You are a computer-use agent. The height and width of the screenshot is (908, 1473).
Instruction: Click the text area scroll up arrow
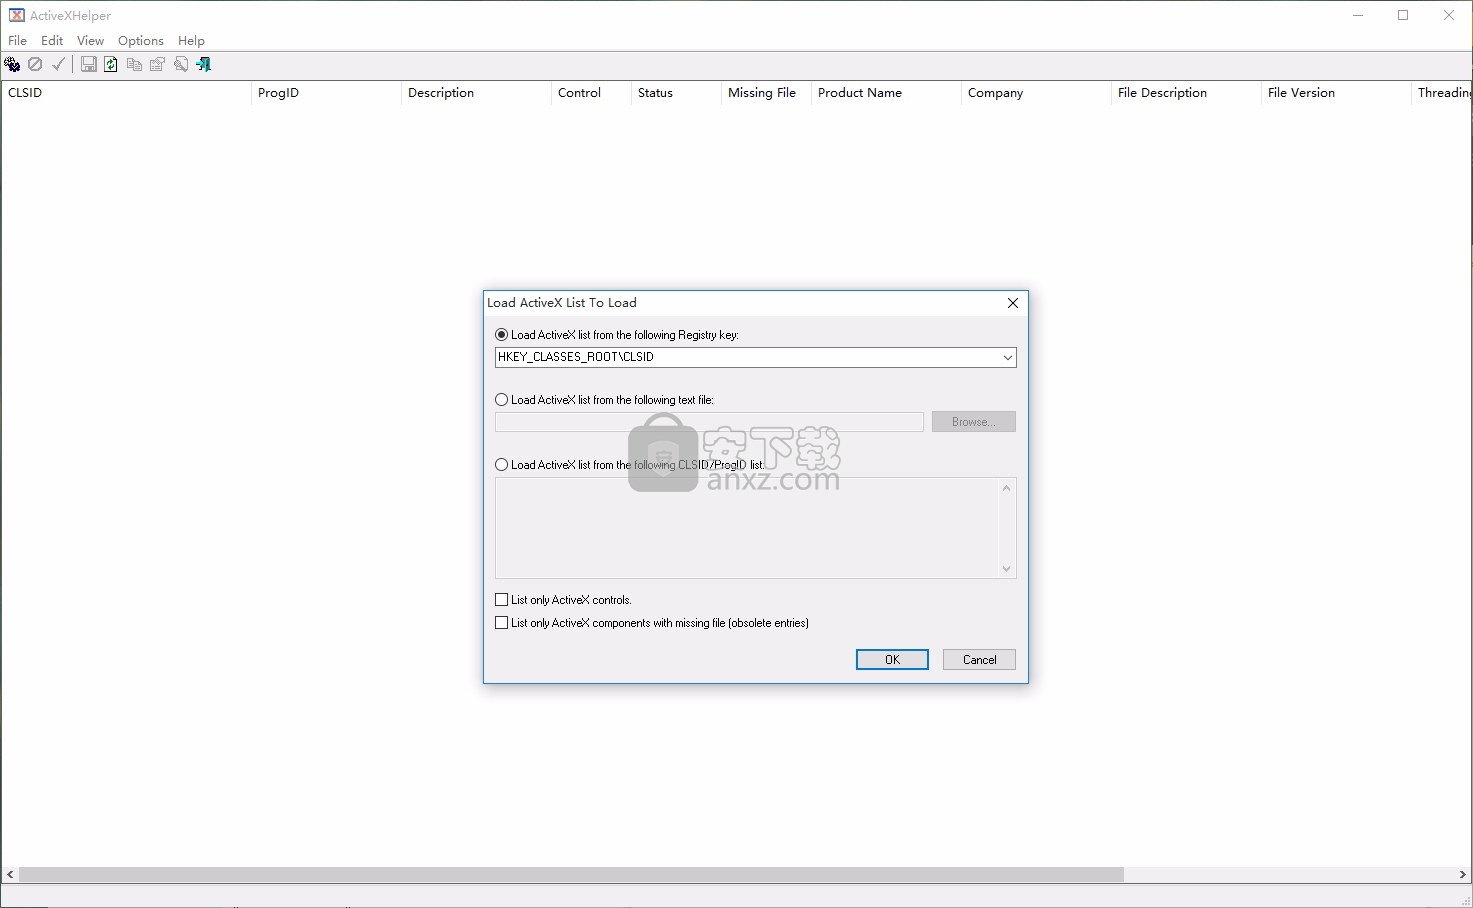1007,488
